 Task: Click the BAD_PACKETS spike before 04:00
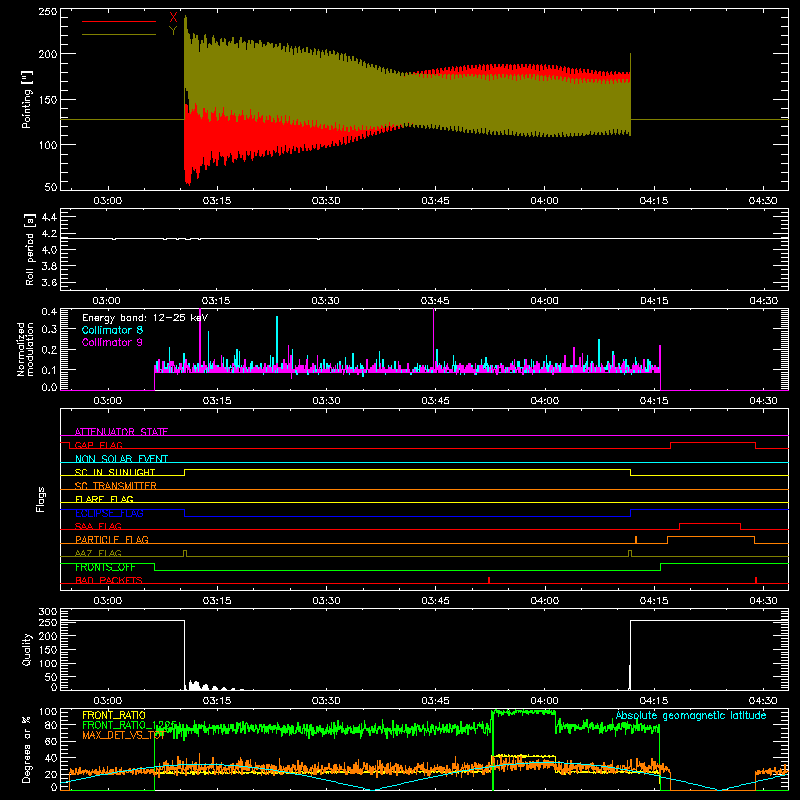[489, 580]
